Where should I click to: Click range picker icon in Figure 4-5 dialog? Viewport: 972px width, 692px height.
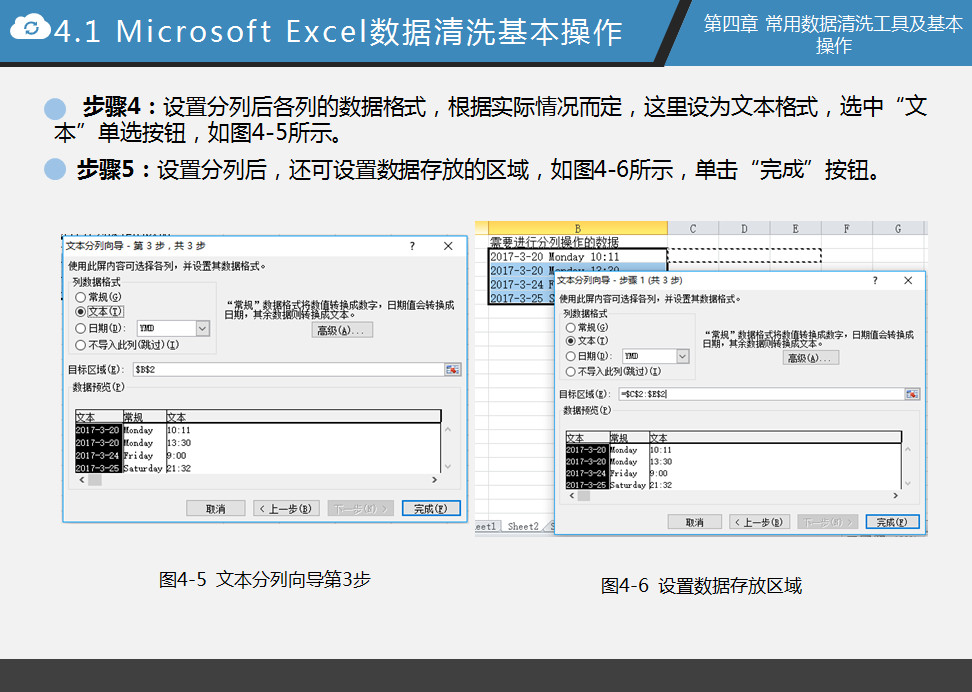453,369
